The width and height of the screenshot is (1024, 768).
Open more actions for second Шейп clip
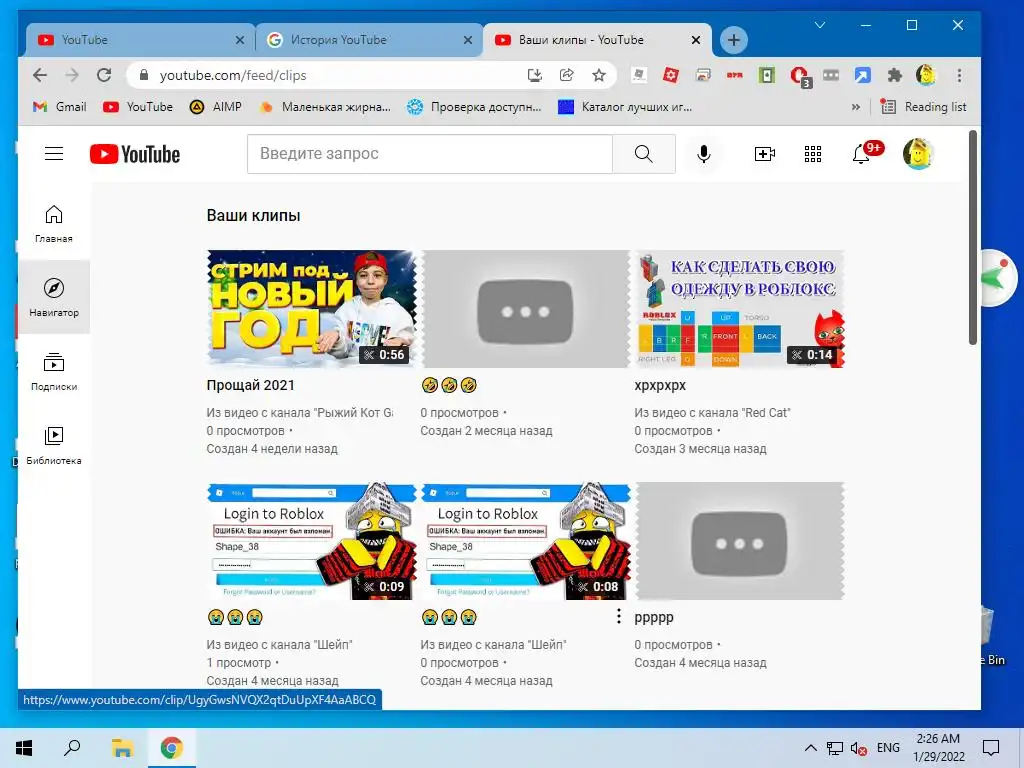click(x=618, y=616)
